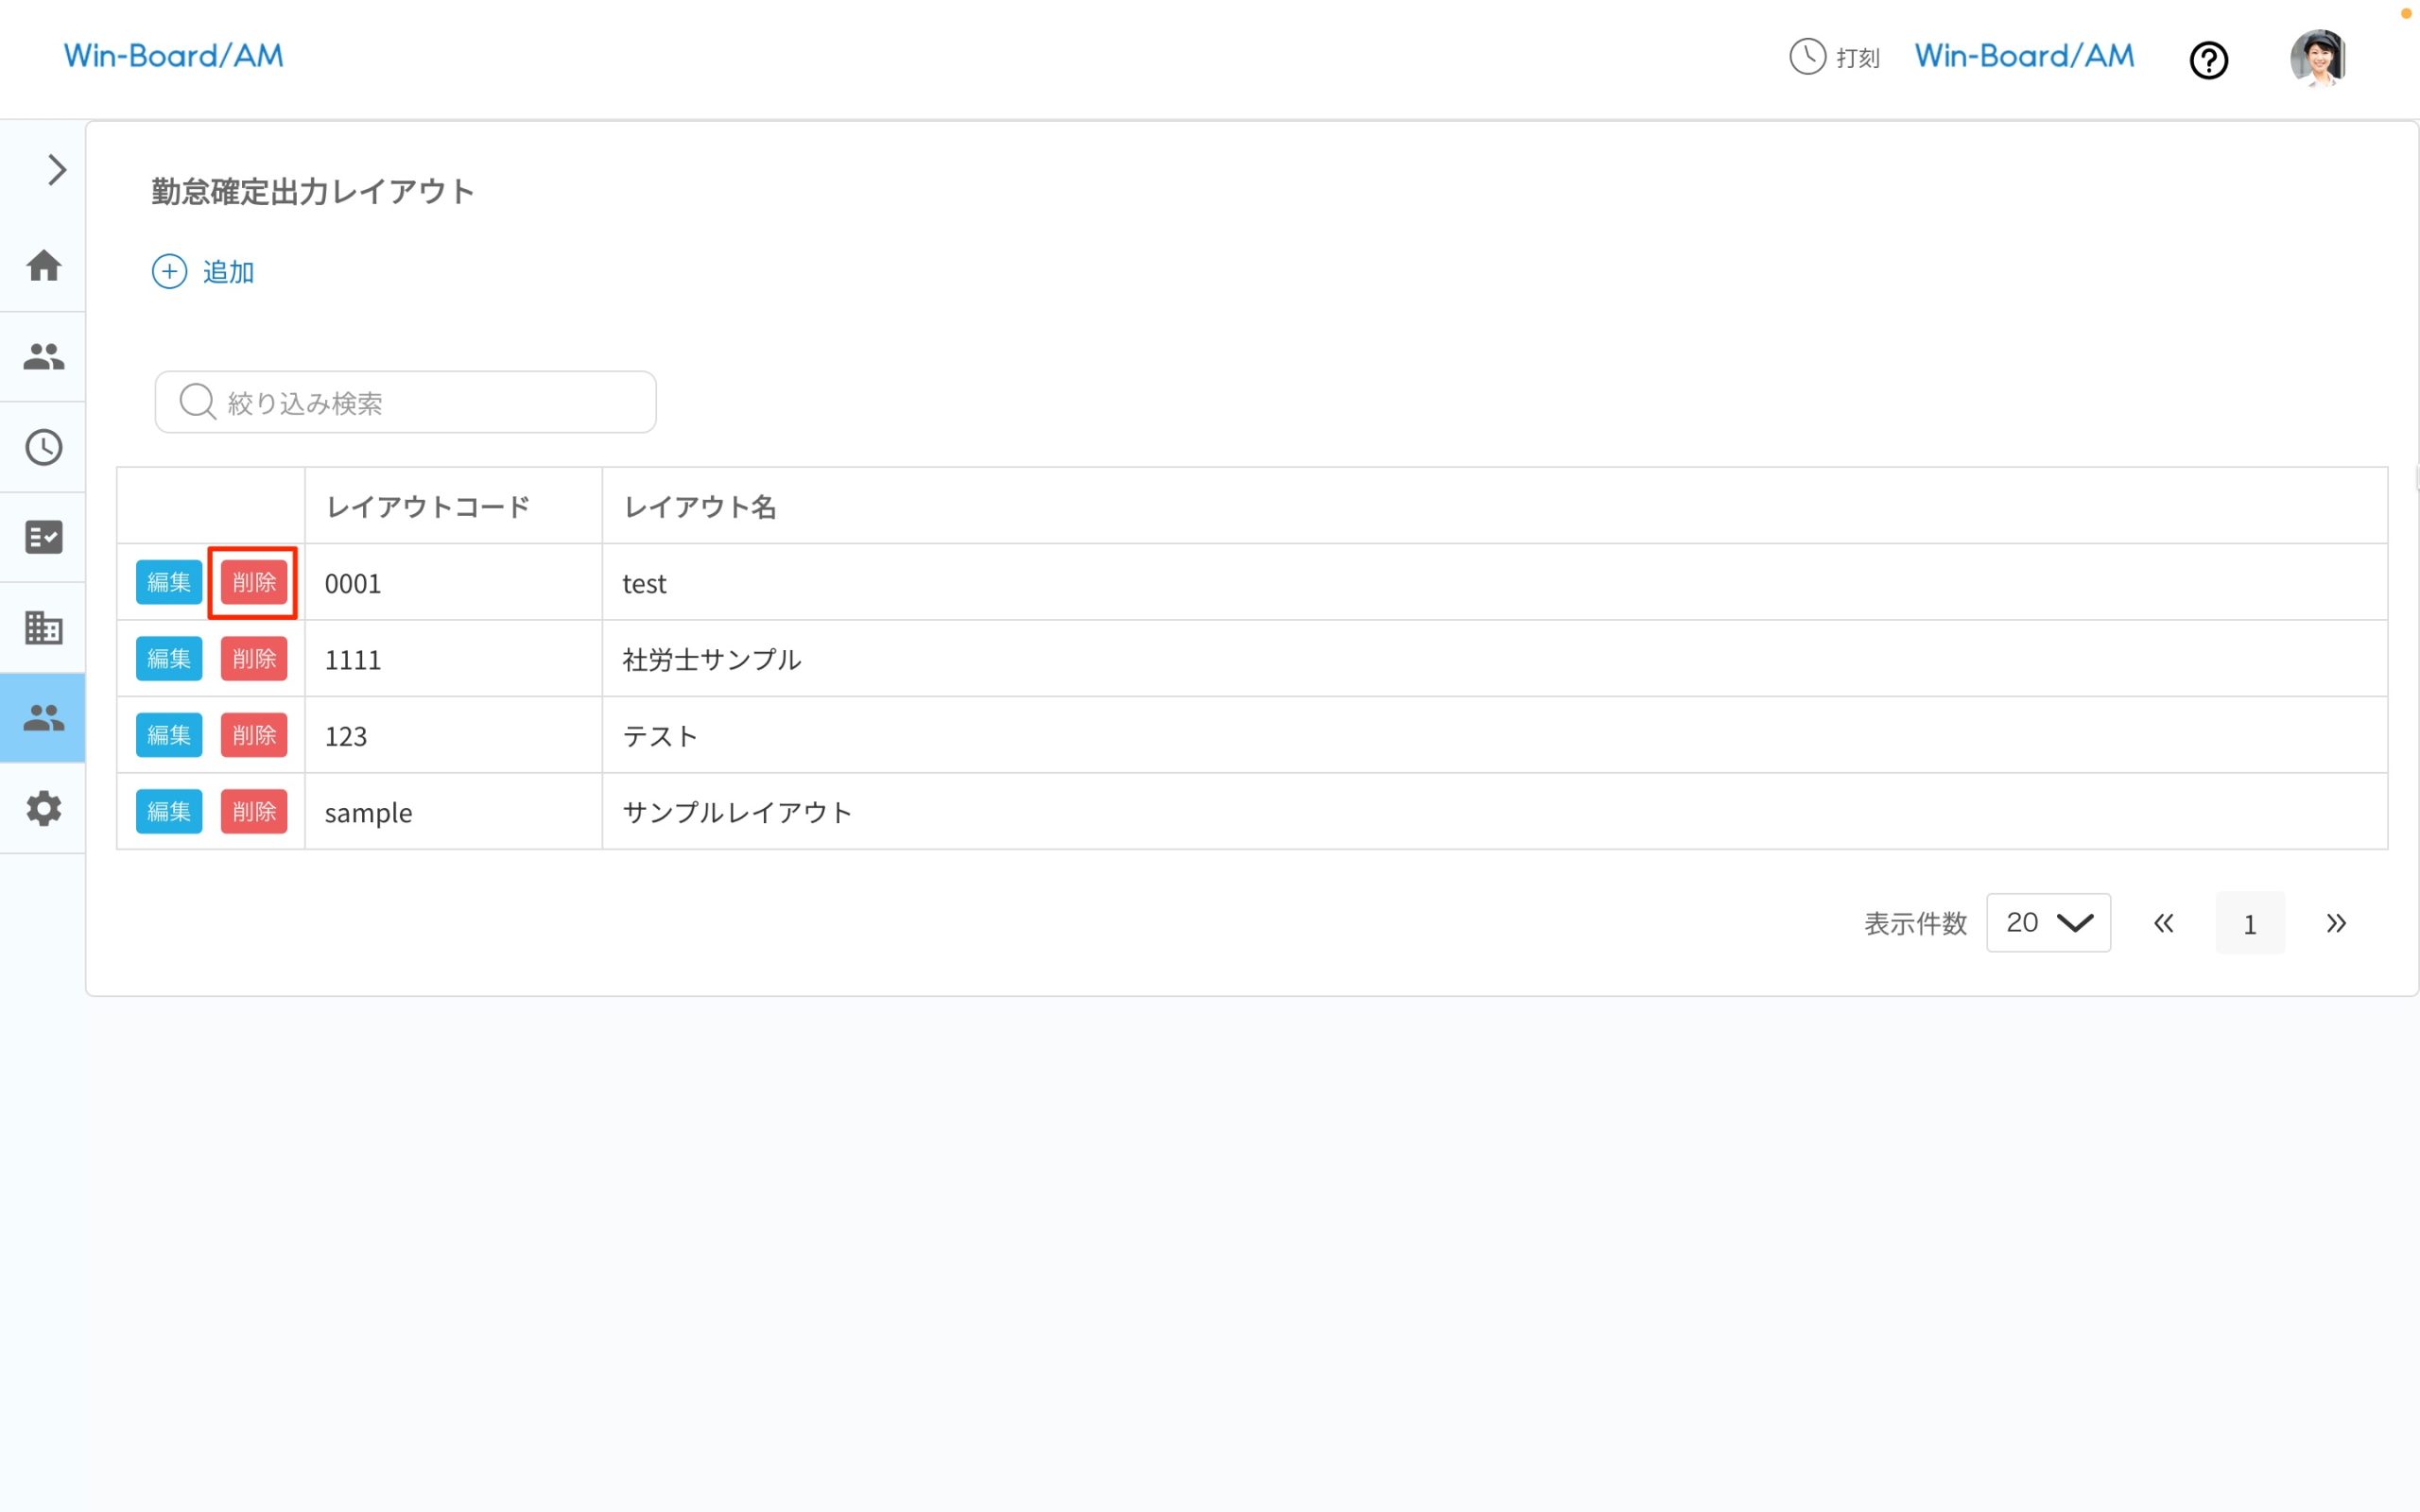2420x1512 pixels.
Task: Click Win-Board/AM logo top left
Action: point(173,56)
